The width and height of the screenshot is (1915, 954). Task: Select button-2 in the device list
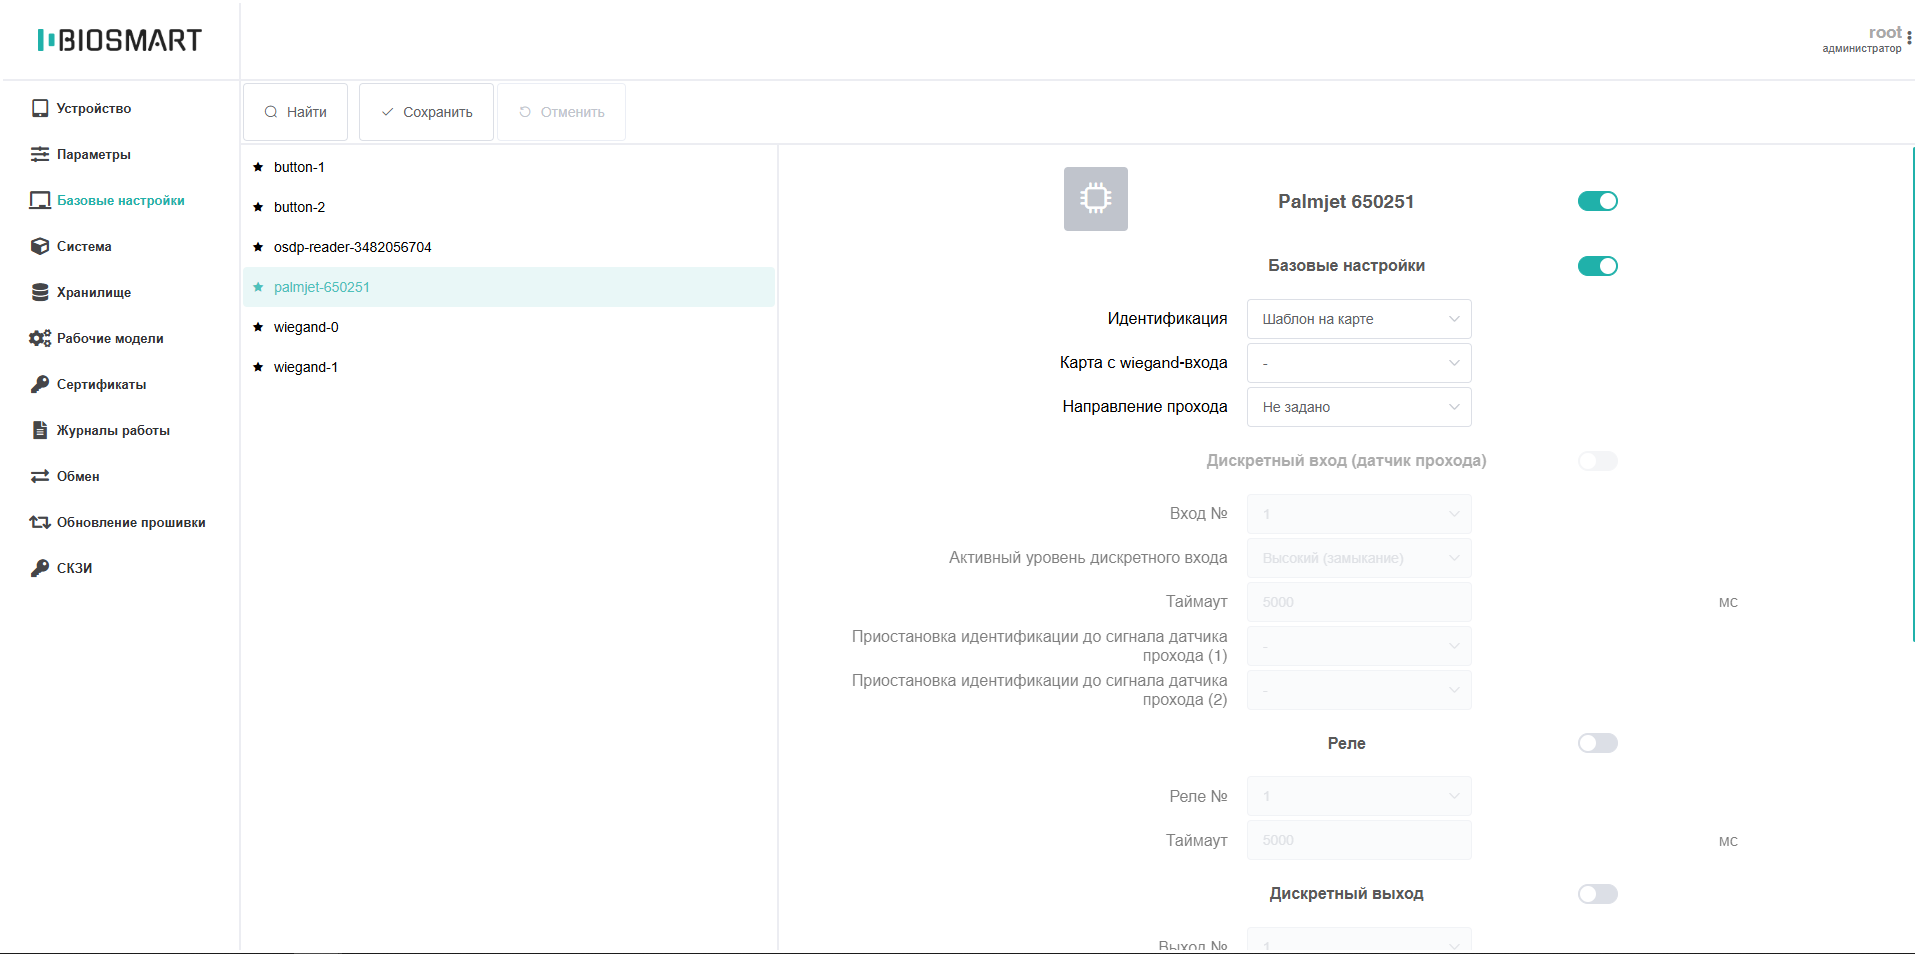click(x=509, y=207)
